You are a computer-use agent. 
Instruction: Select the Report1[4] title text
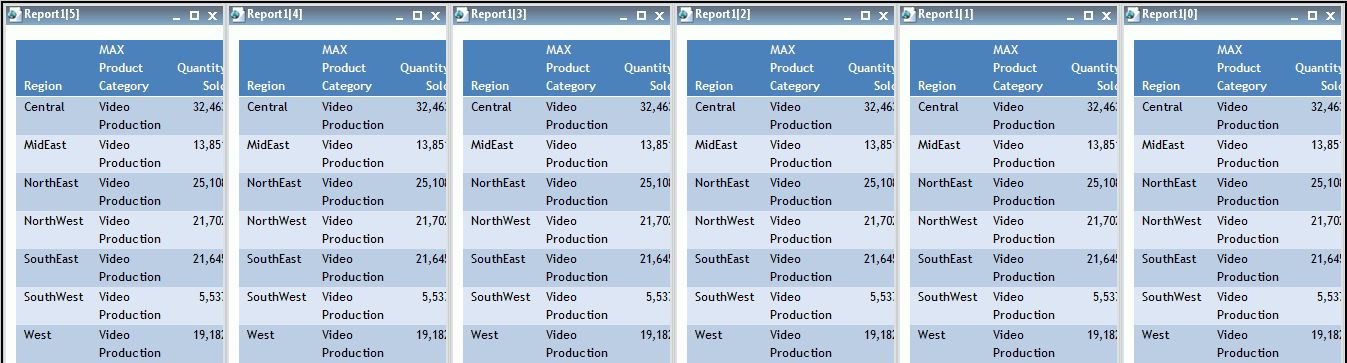click(x=275, y=15)
